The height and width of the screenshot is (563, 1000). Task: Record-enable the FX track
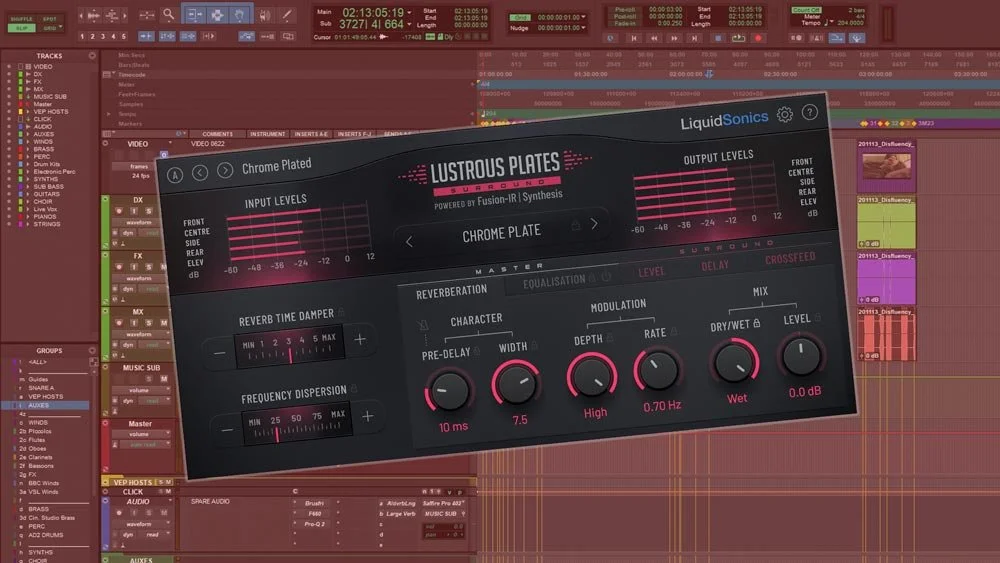pos(119,267)
